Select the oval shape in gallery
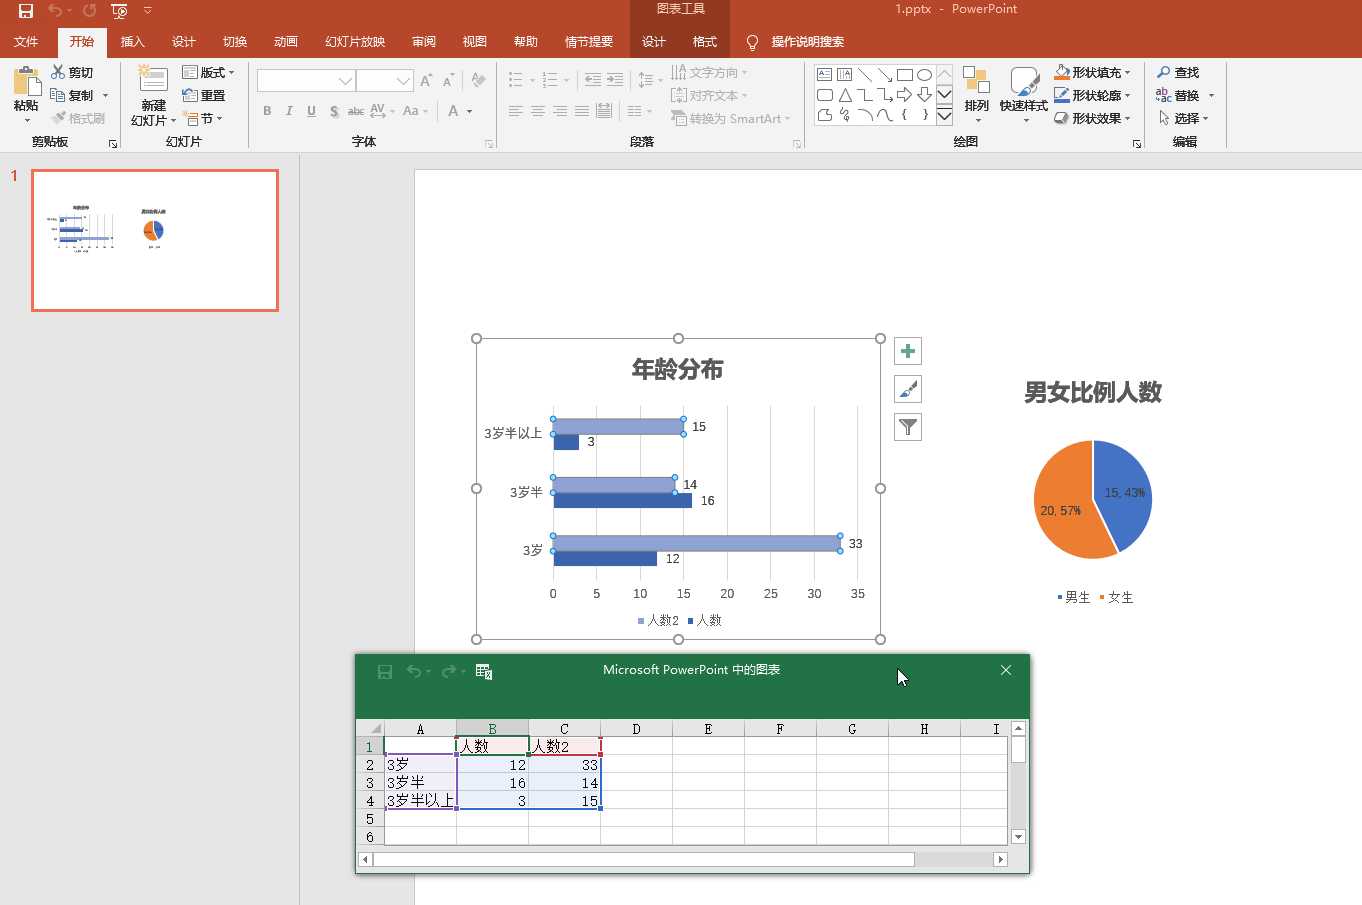This screenshot has height=905, width=1362. [x=924, y=75]
